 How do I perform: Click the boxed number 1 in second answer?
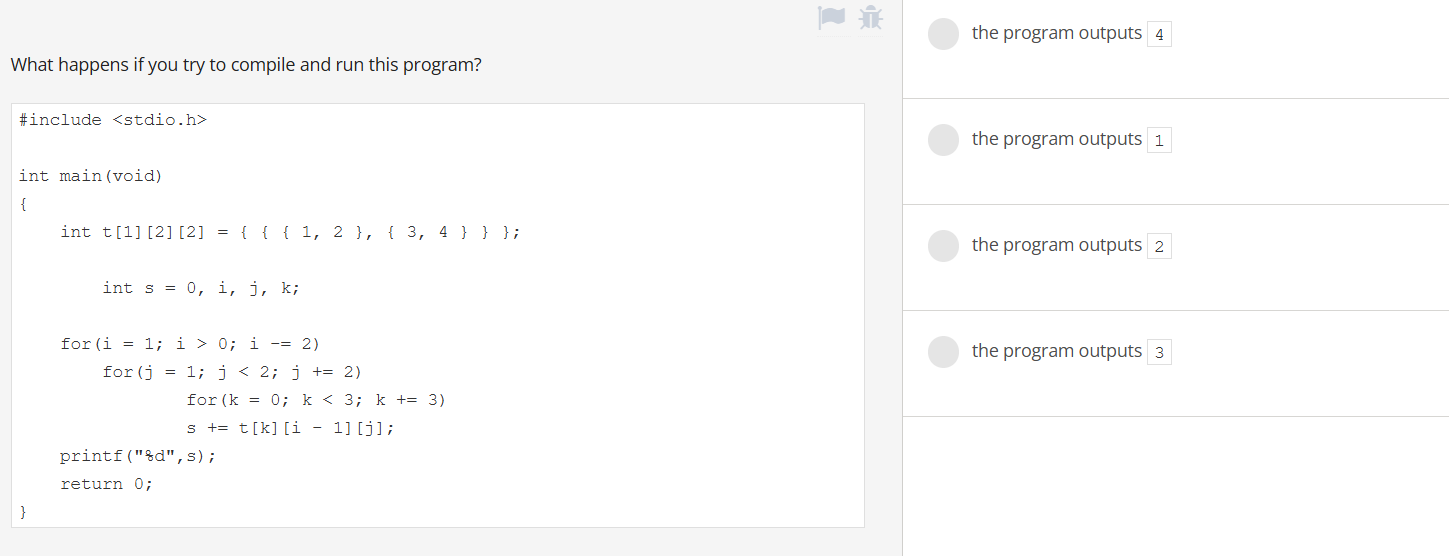(1159, 141)
